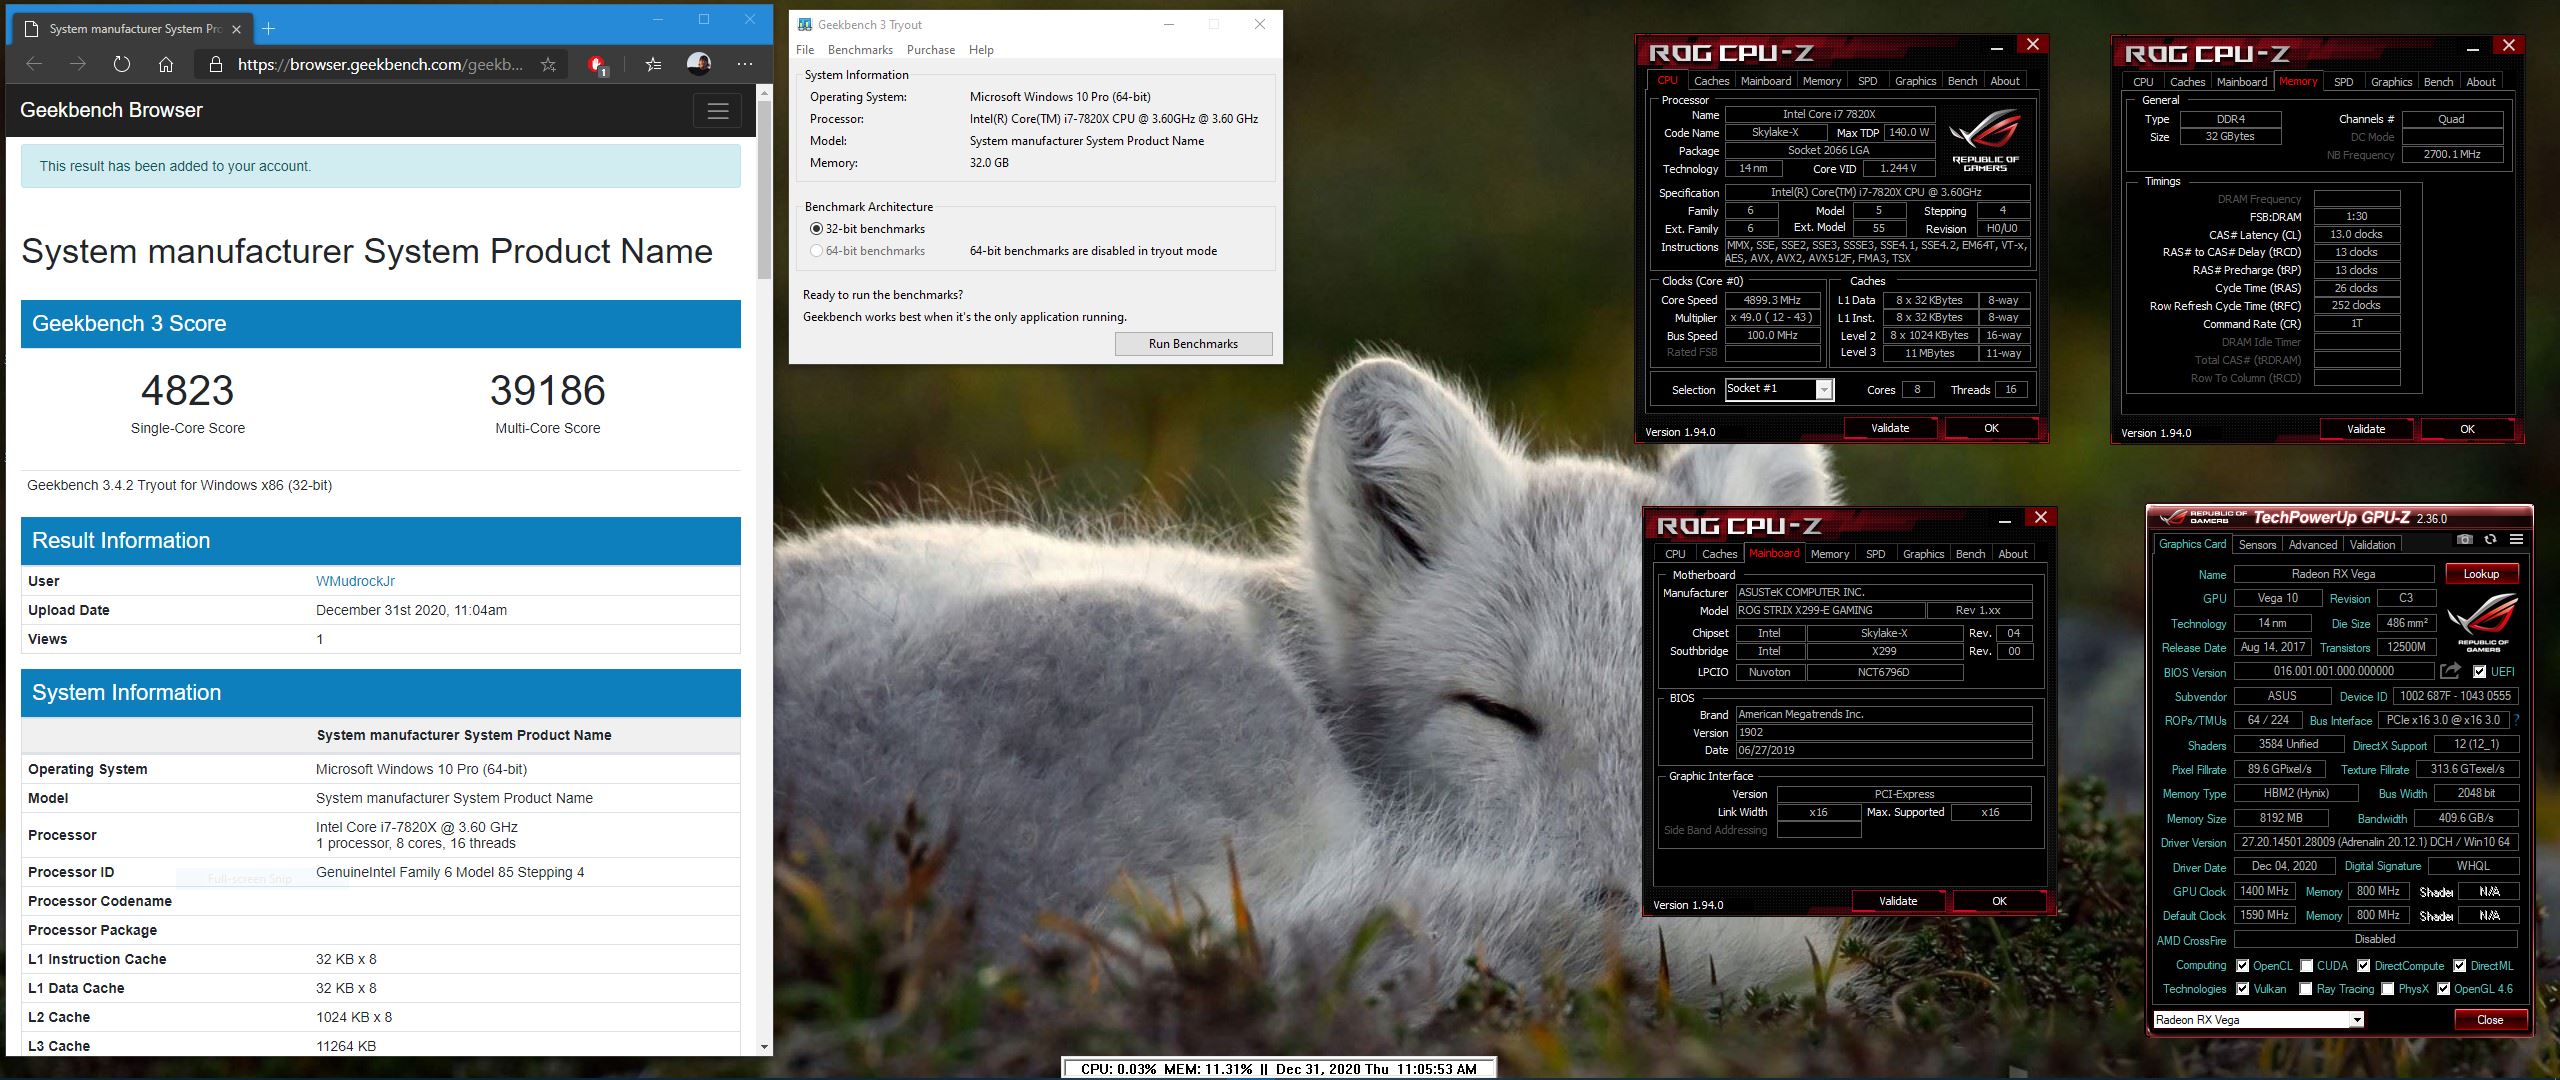The width and height of the screenshot is (2560, 1080).
Task: Add page to favorites star
Action: tap(548, 64)
